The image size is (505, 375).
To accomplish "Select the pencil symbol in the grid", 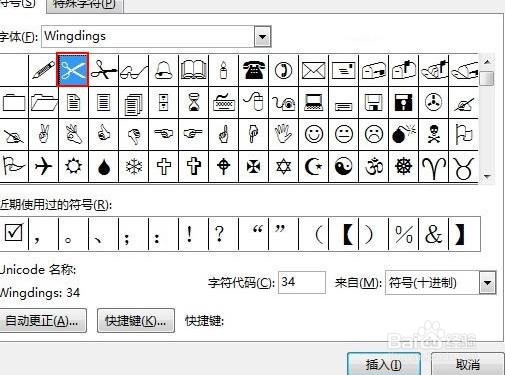I will 44,70.
